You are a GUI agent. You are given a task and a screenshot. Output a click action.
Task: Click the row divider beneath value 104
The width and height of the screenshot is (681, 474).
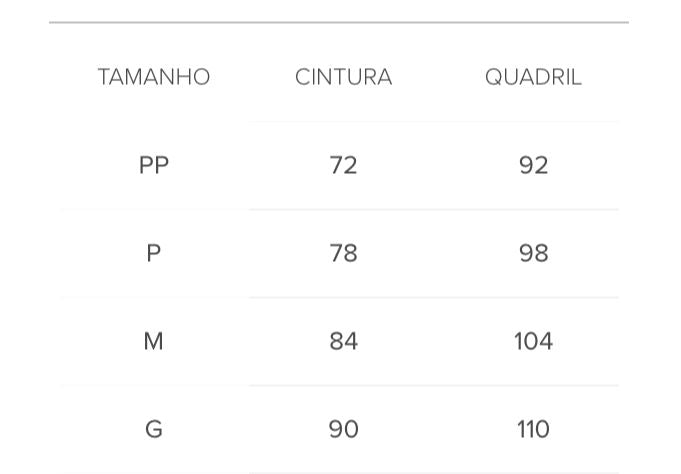coord(533,385)
